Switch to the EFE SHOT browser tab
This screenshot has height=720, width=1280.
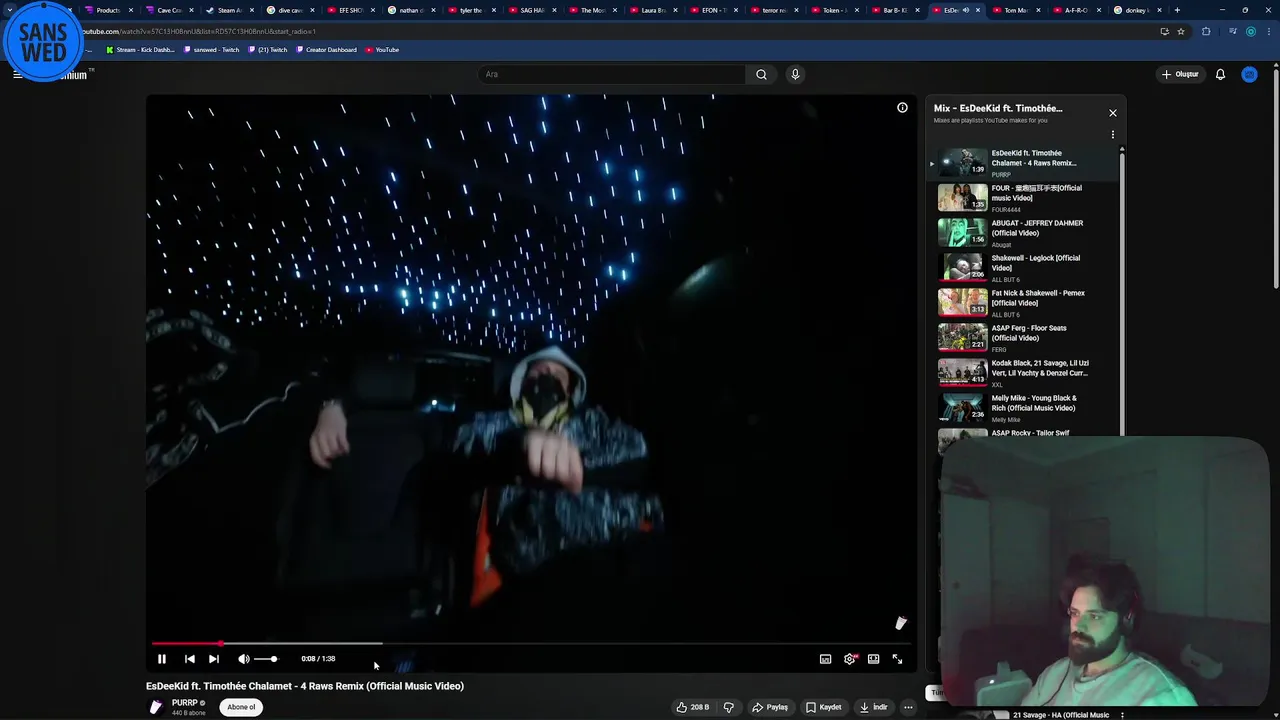350,10
